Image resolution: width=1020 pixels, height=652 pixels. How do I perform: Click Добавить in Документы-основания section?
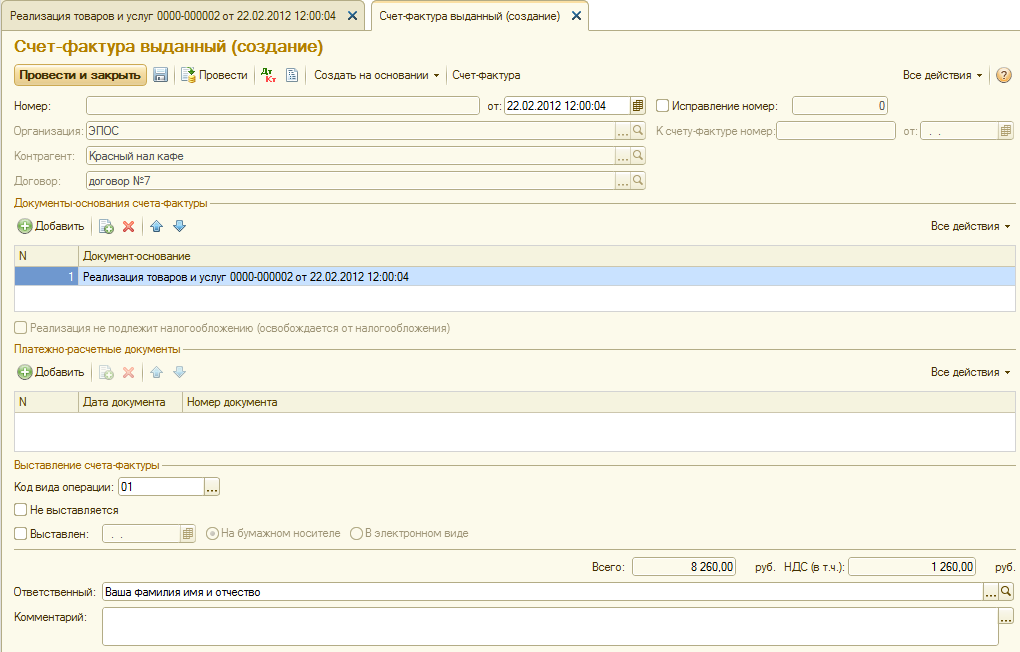pos(51,226)
